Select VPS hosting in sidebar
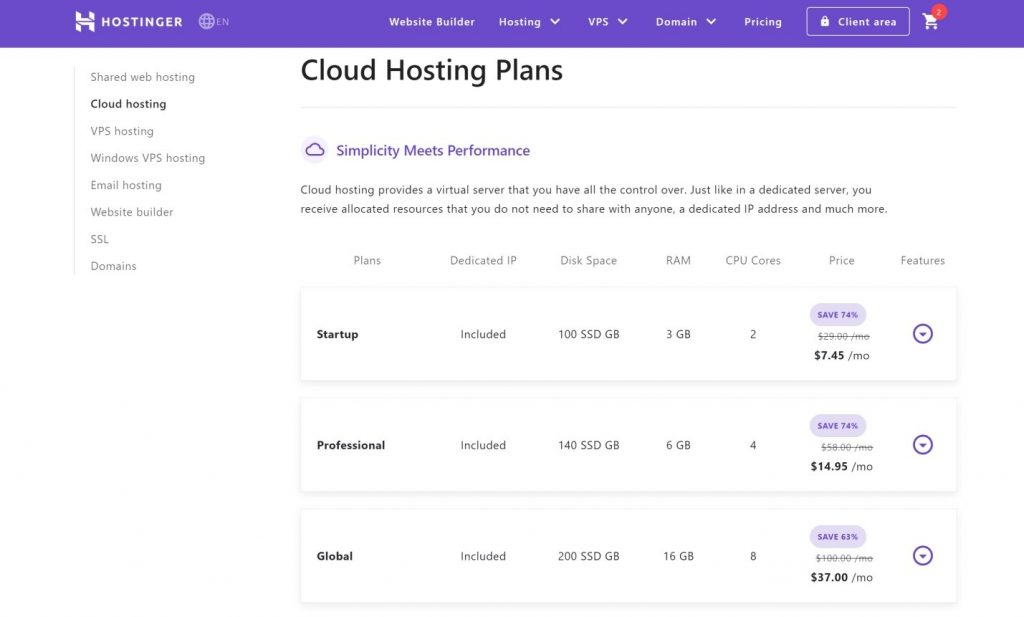The height and width of the screenshot is (617, 1024). (x=122, y=131)
